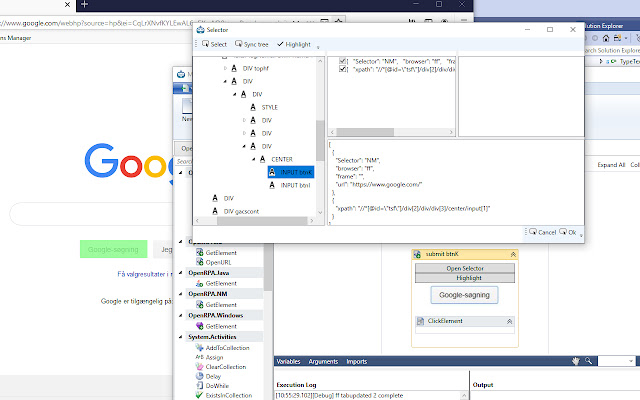Click the icon of INPUT btnK node
Viewport: 640px width, 400px height.
click(x=272, y=172)
